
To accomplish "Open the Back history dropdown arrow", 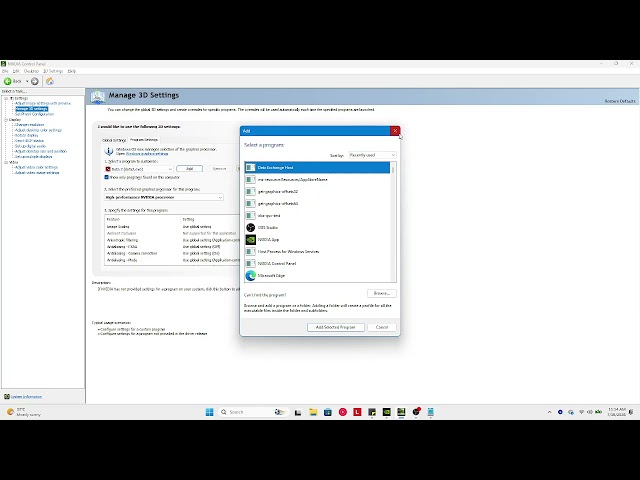I will [x=27, y=81].
